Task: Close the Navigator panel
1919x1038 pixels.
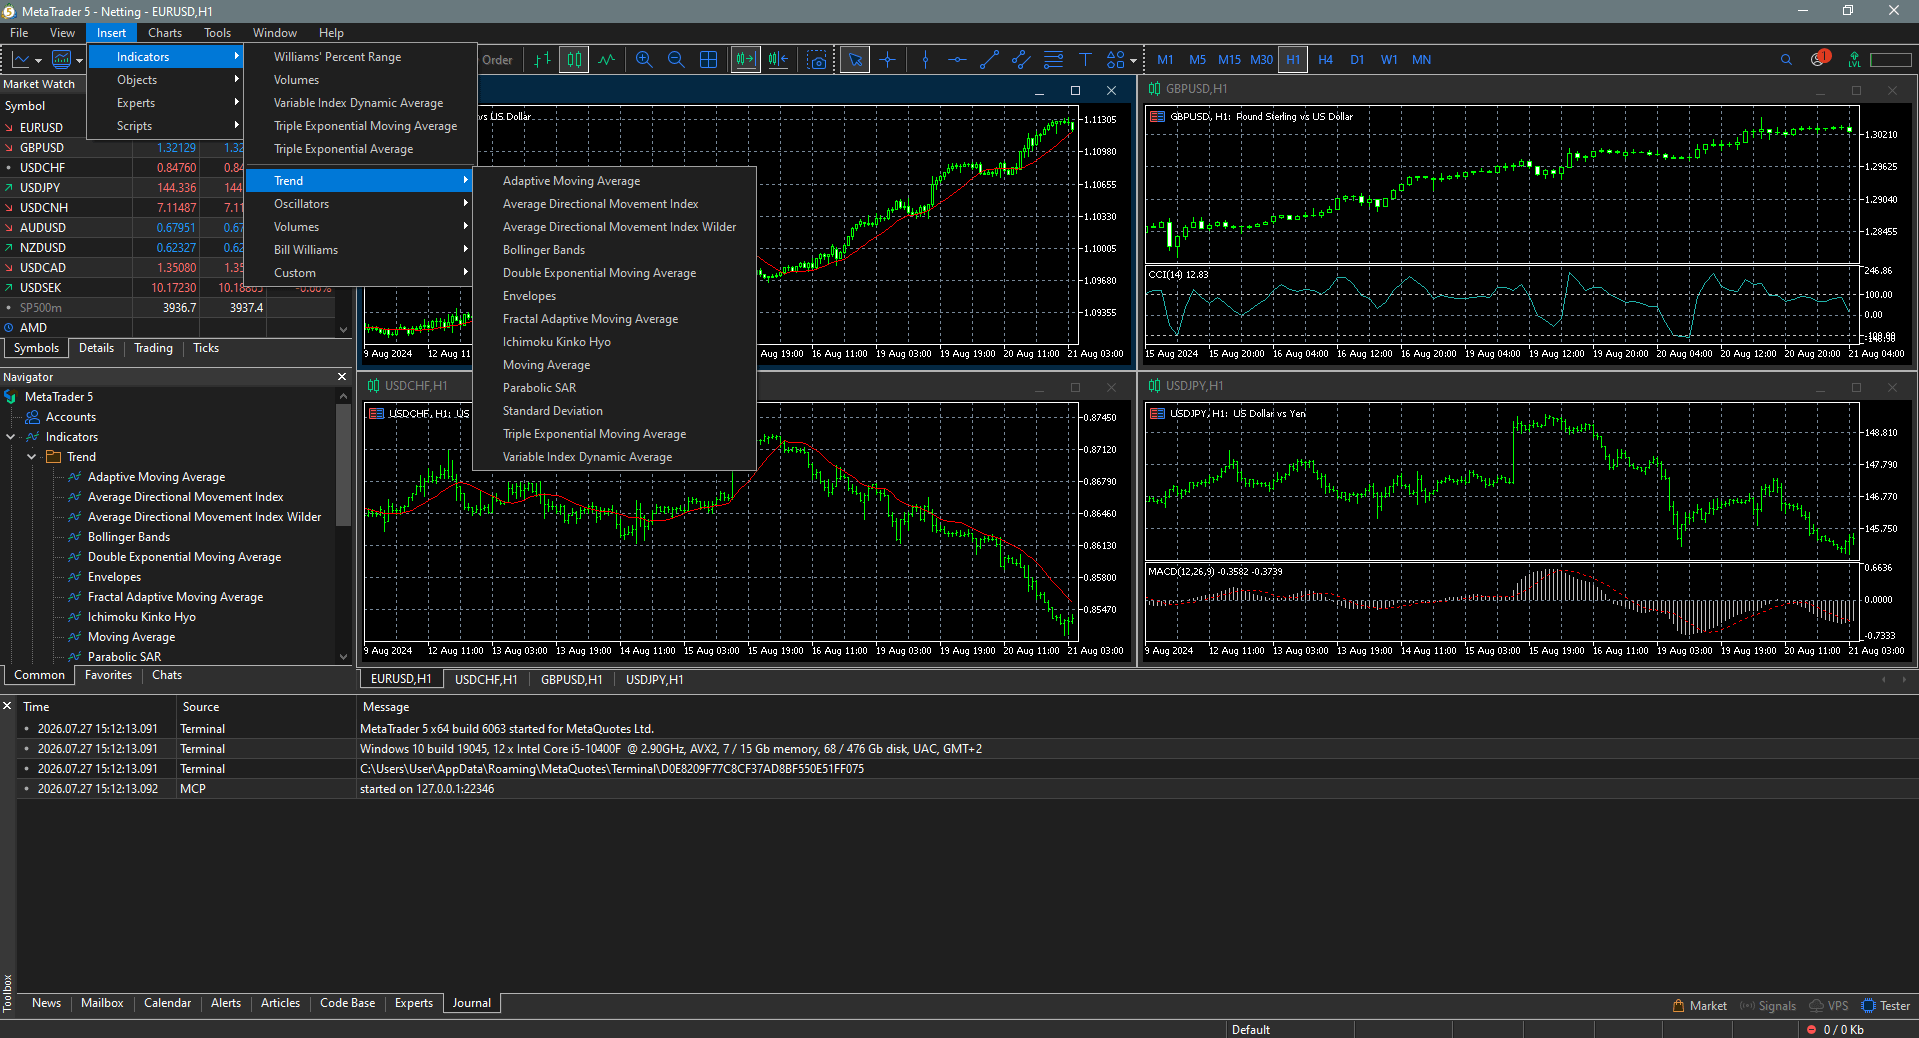Action: (x=342, y=377)
